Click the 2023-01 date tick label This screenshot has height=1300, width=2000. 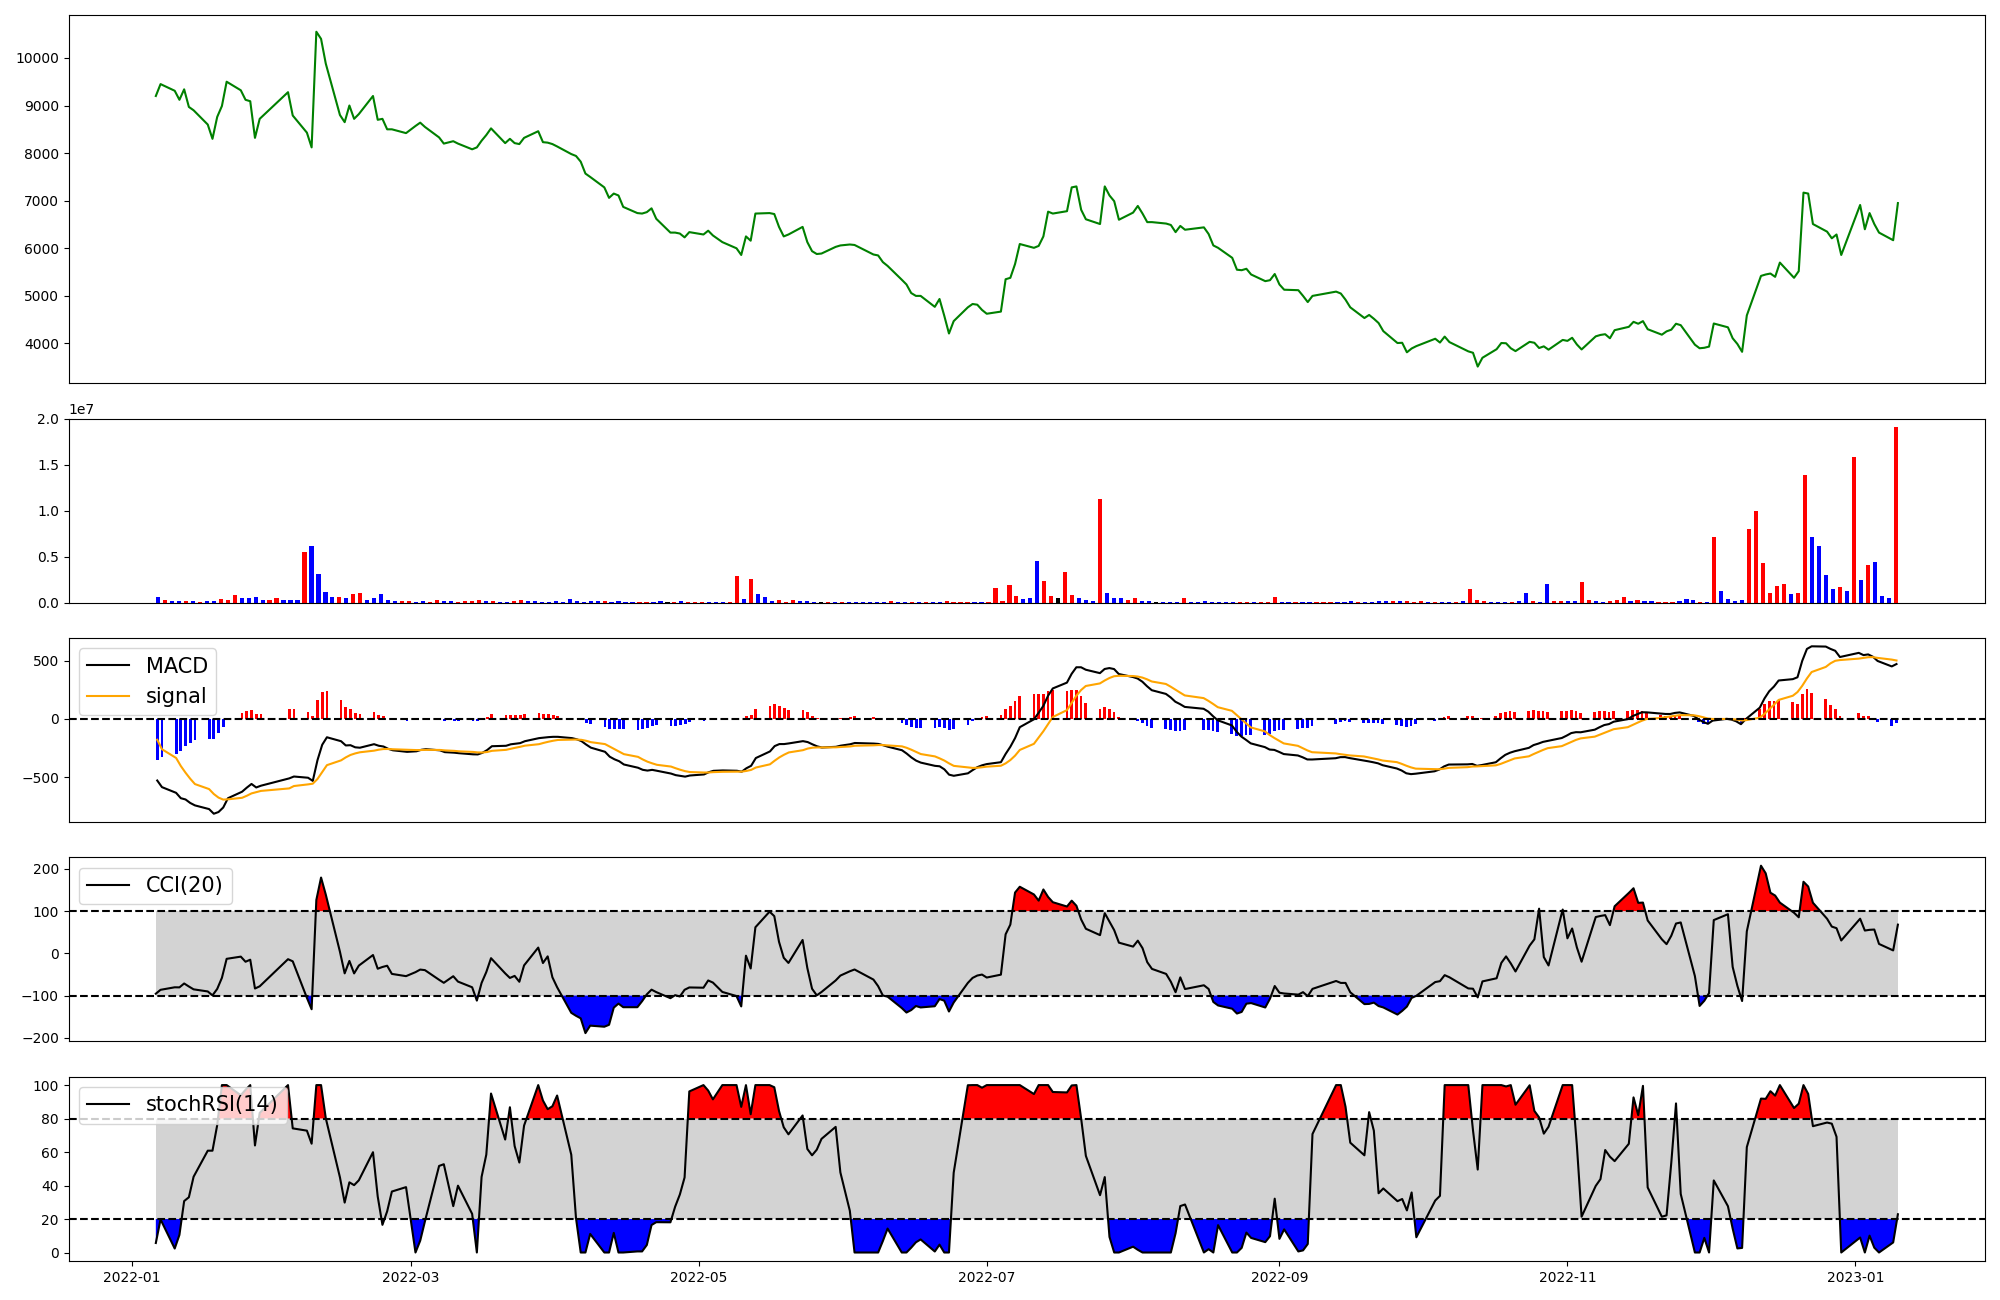(1855, 1277)
